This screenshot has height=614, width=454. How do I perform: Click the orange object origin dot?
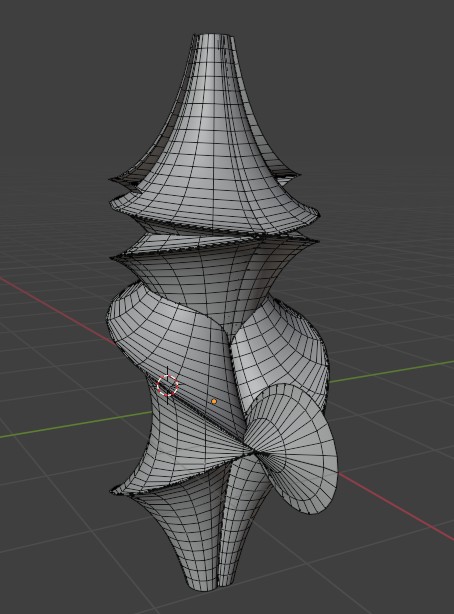click(214, 401)
